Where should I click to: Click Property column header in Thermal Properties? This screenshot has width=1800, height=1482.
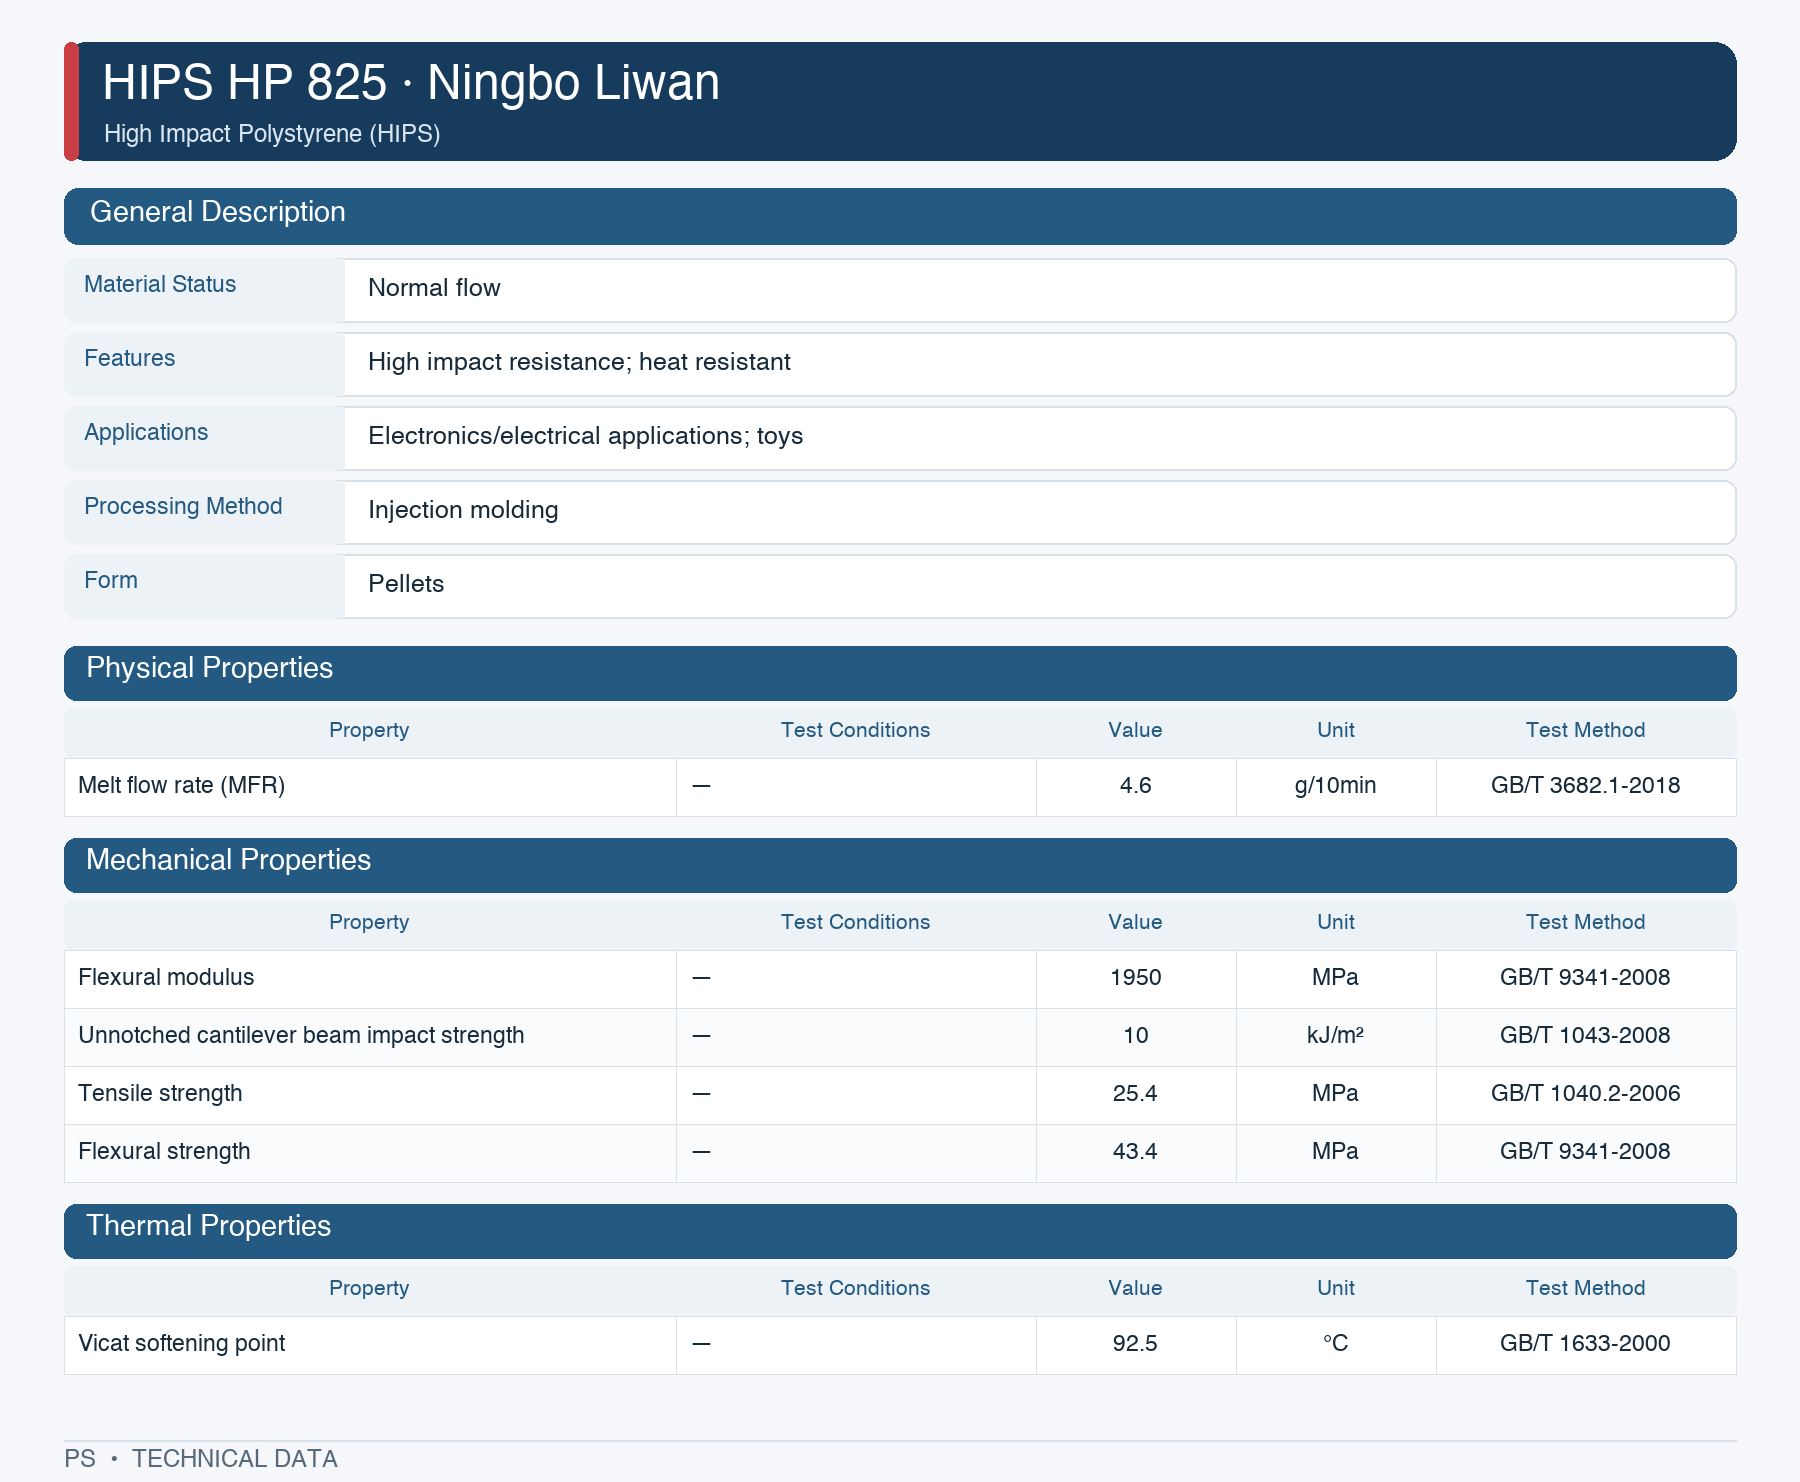click(x=369, y=1288)
